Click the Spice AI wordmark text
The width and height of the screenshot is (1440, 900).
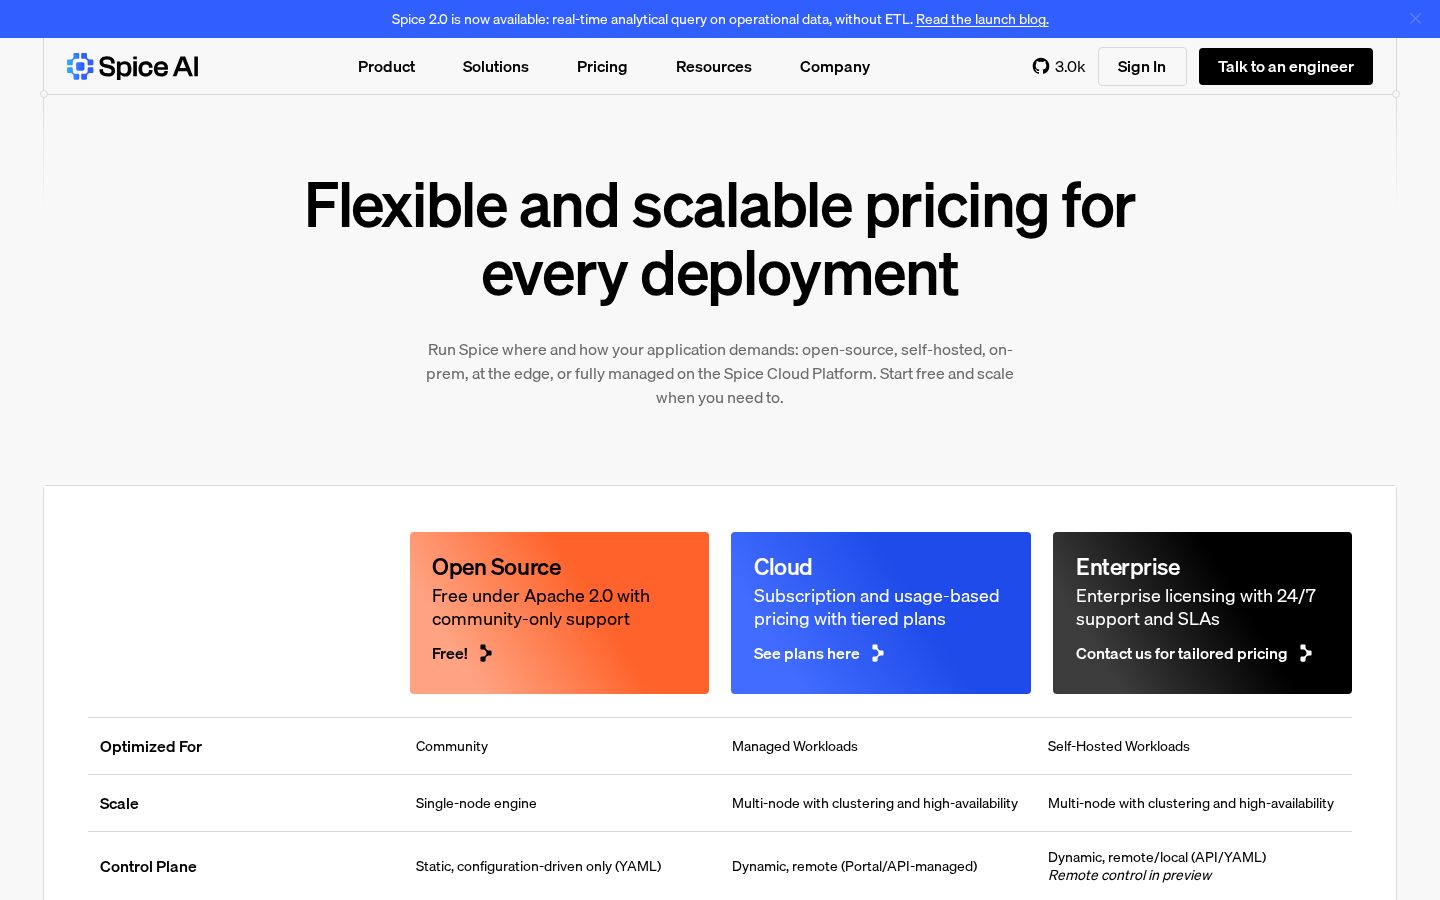[149, 66]
